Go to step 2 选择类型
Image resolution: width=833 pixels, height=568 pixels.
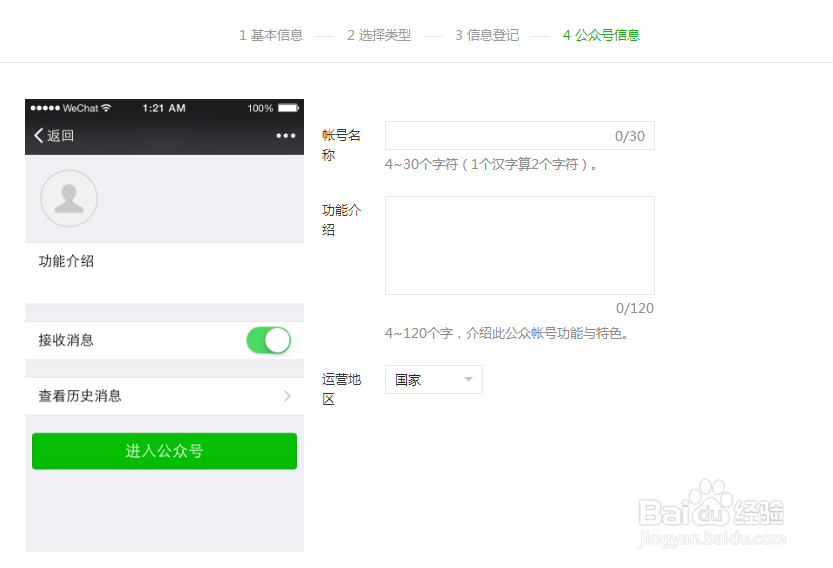point(379,35)
